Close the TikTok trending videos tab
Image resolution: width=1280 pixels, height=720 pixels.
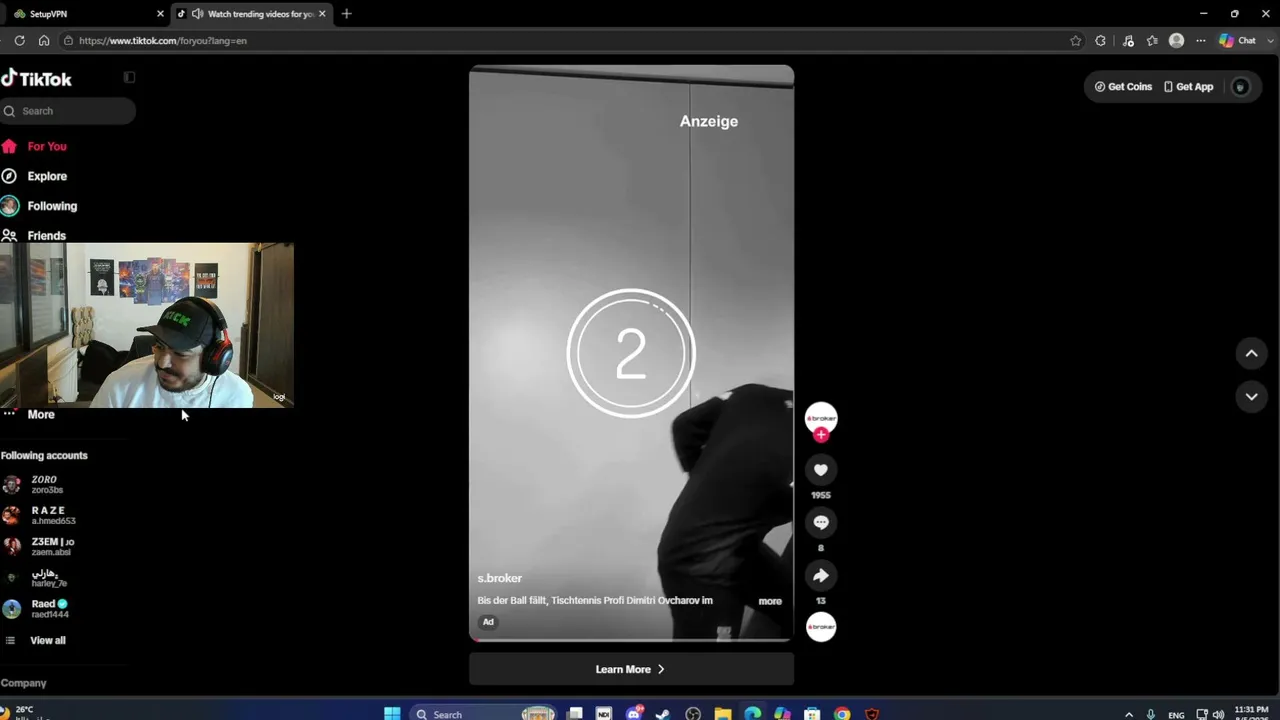(322, 14)
